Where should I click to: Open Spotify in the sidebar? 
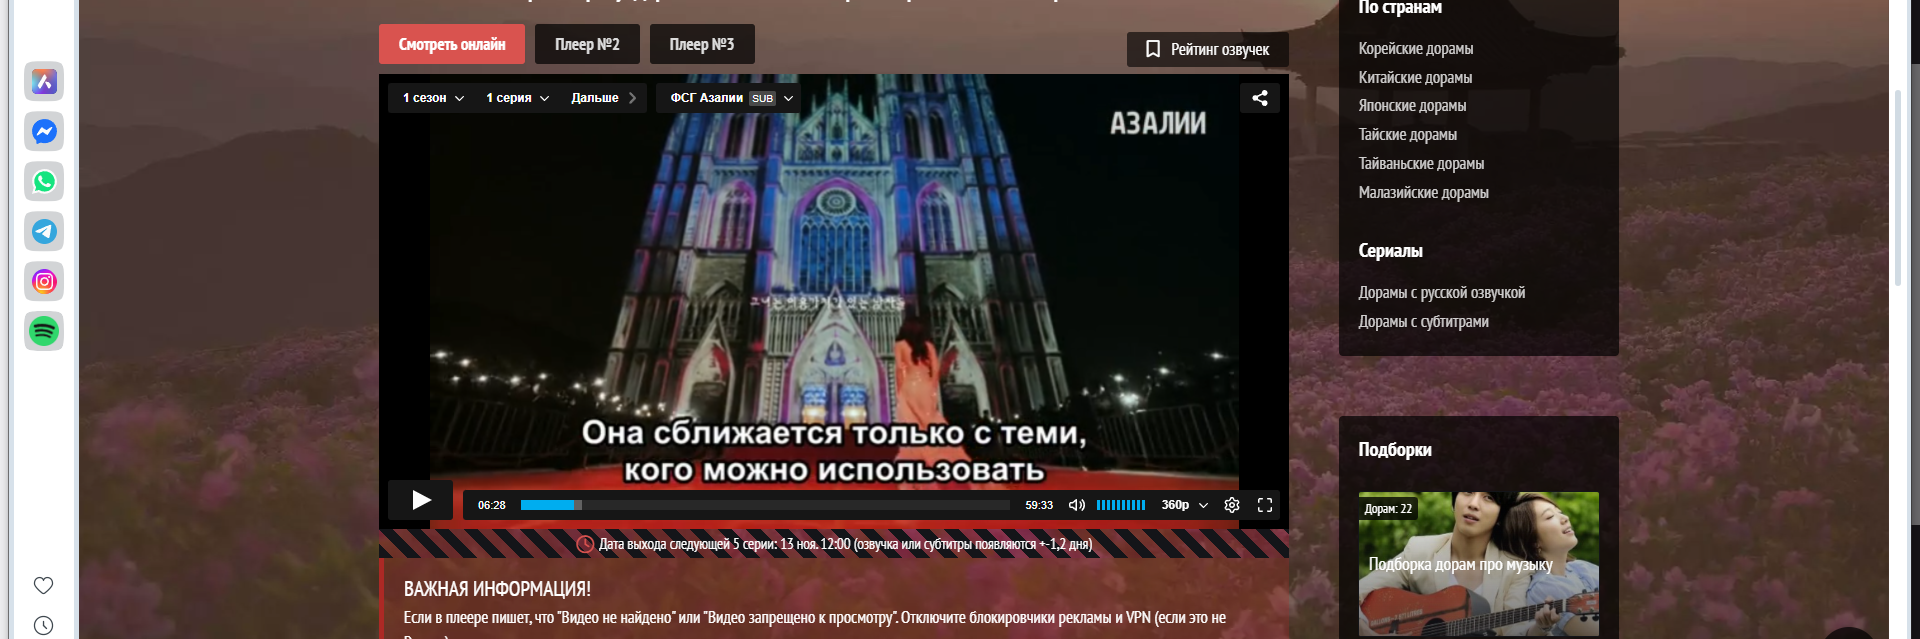[x=44, y=331]
